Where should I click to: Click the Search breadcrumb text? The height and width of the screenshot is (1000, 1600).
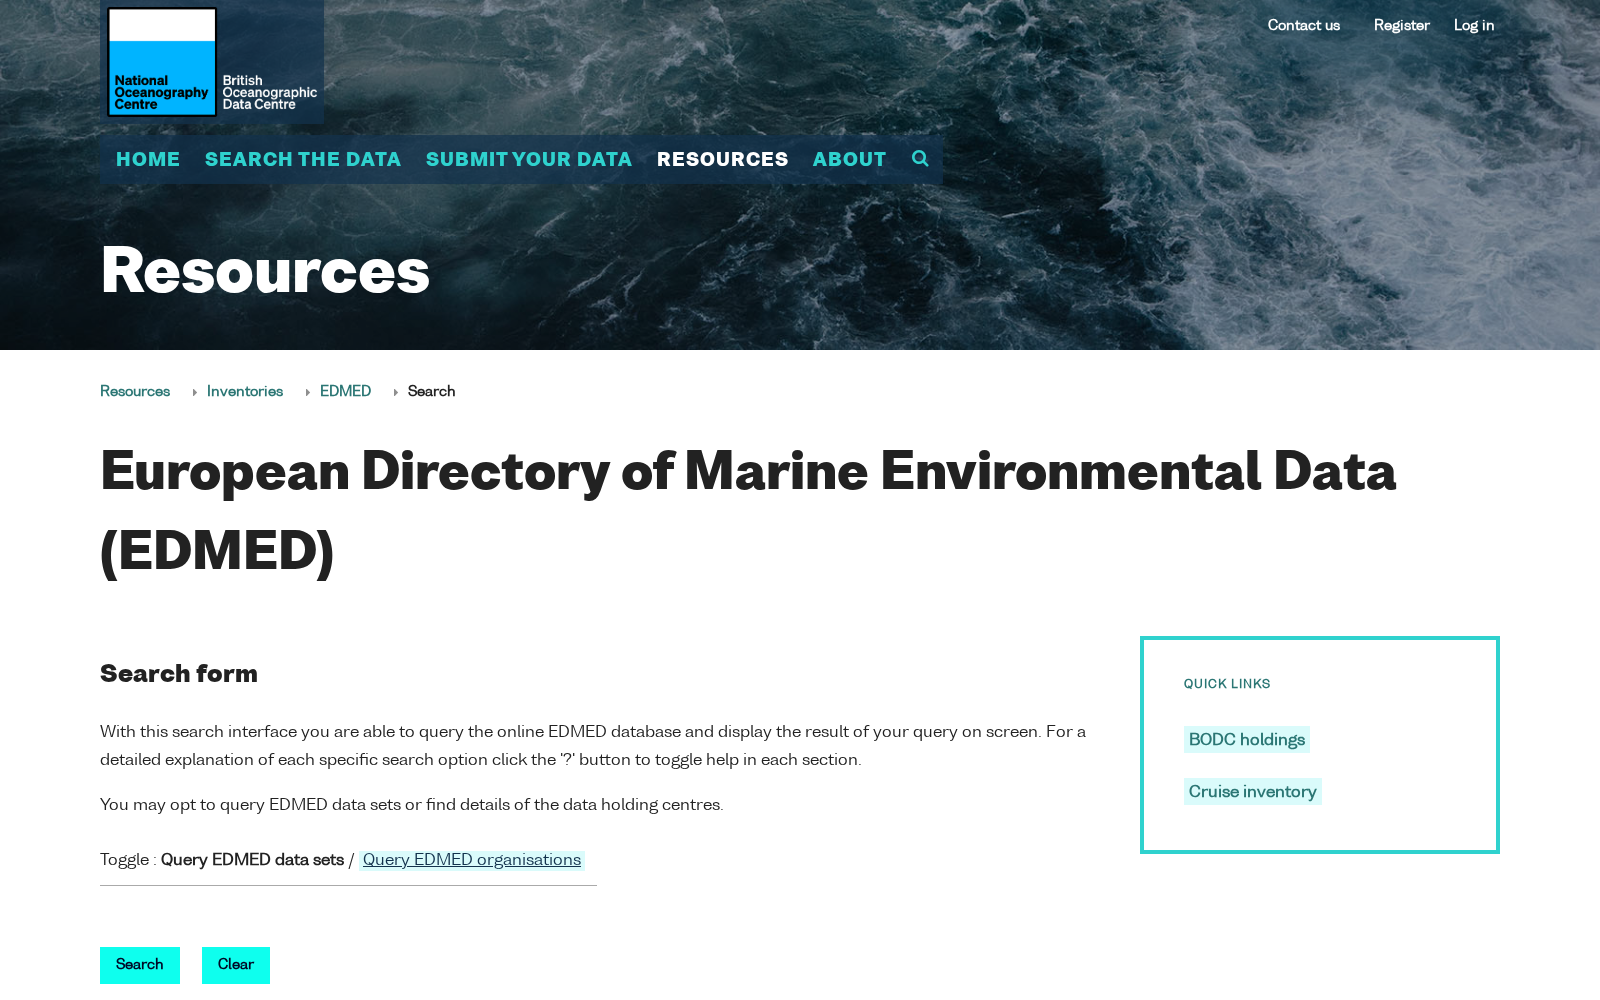pyautogui.click(x=432, y=392)
